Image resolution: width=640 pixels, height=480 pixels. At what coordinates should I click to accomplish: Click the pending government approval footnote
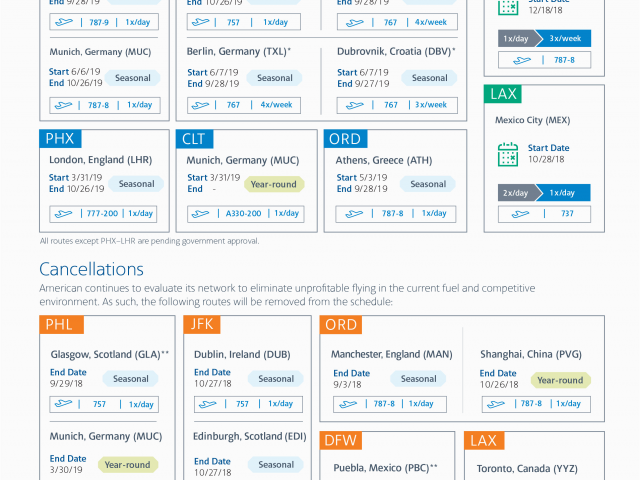point(149,241)
